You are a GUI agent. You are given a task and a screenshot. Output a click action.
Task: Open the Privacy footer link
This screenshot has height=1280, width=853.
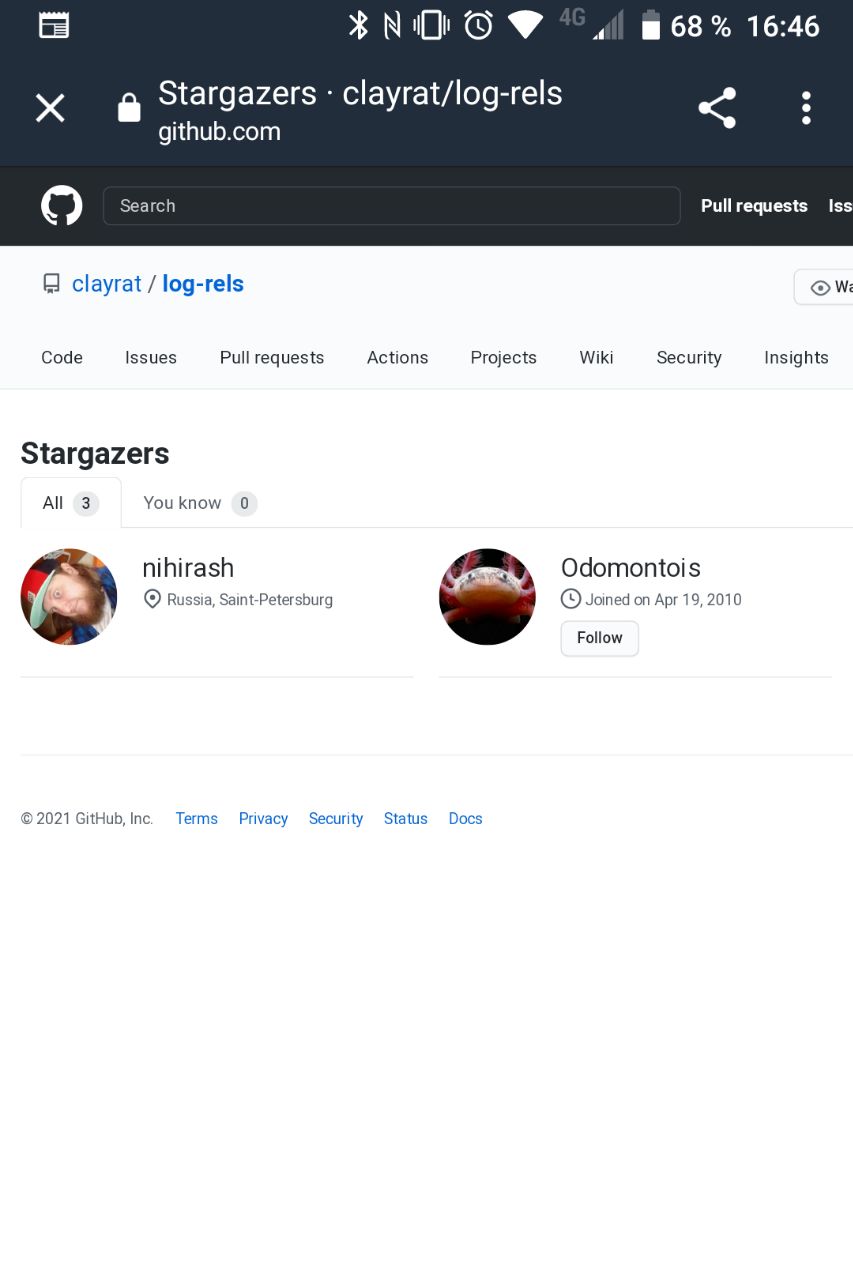tap(263, 819)
